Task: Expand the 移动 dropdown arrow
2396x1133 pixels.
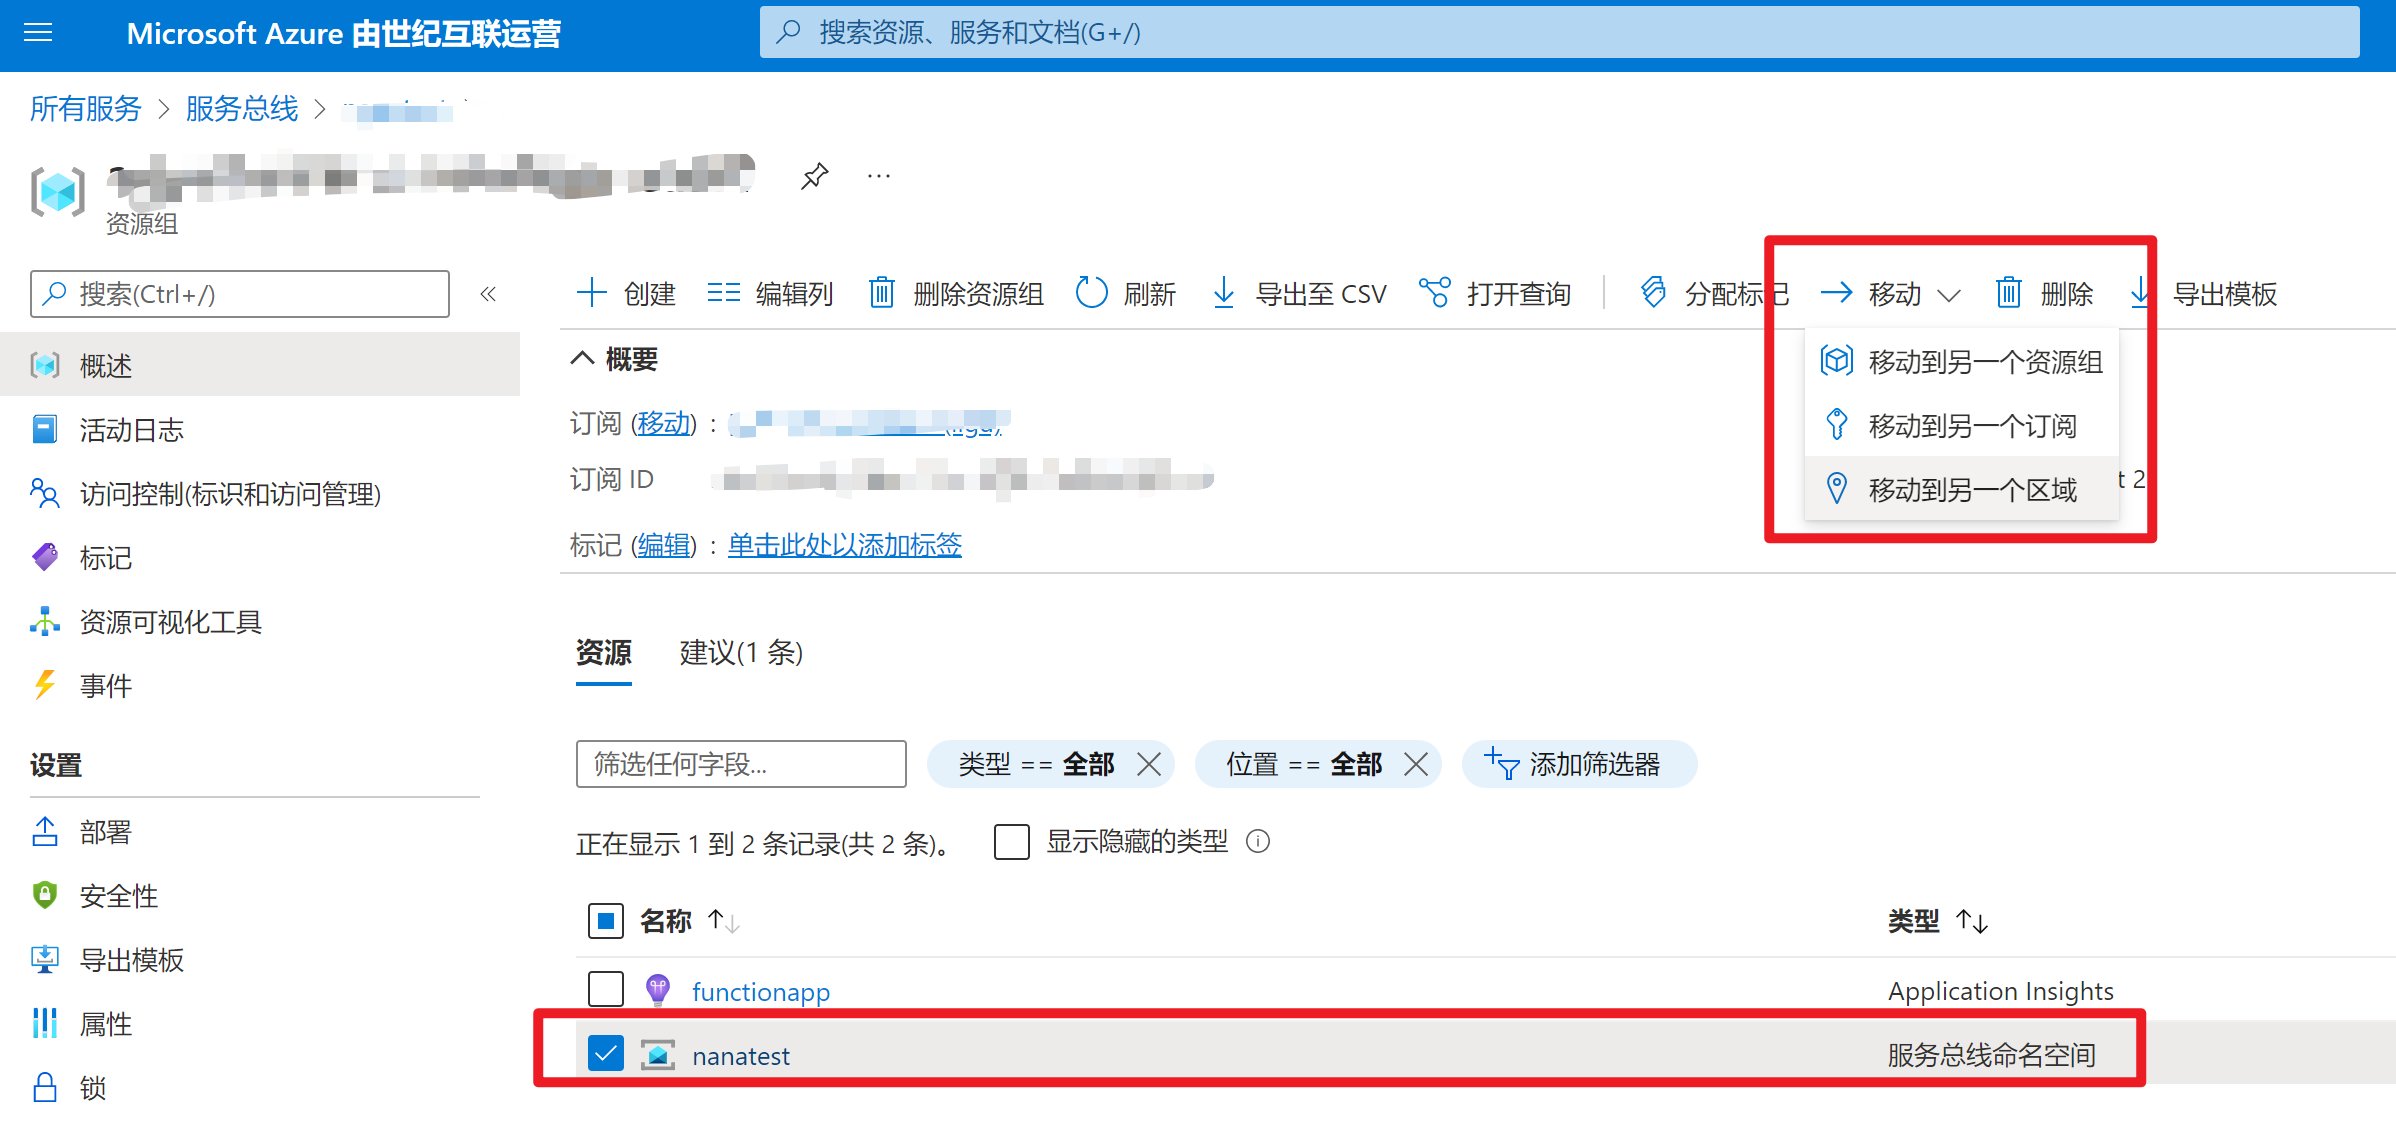Action: pyautogui.click(x=1948, y=295)
